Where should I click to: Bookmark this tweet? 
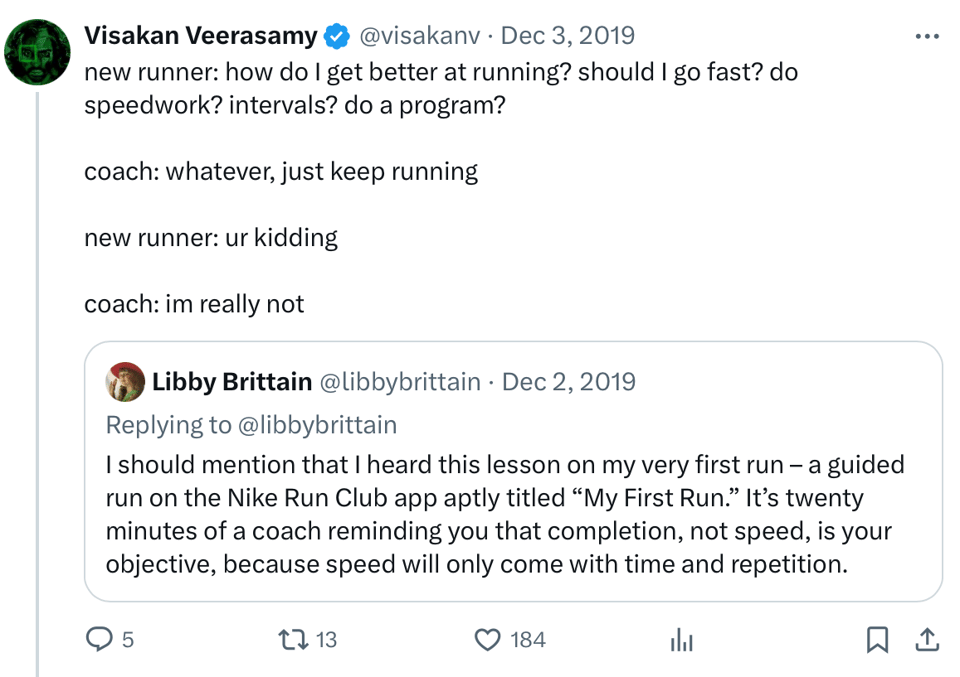click(x=877, y=640)
